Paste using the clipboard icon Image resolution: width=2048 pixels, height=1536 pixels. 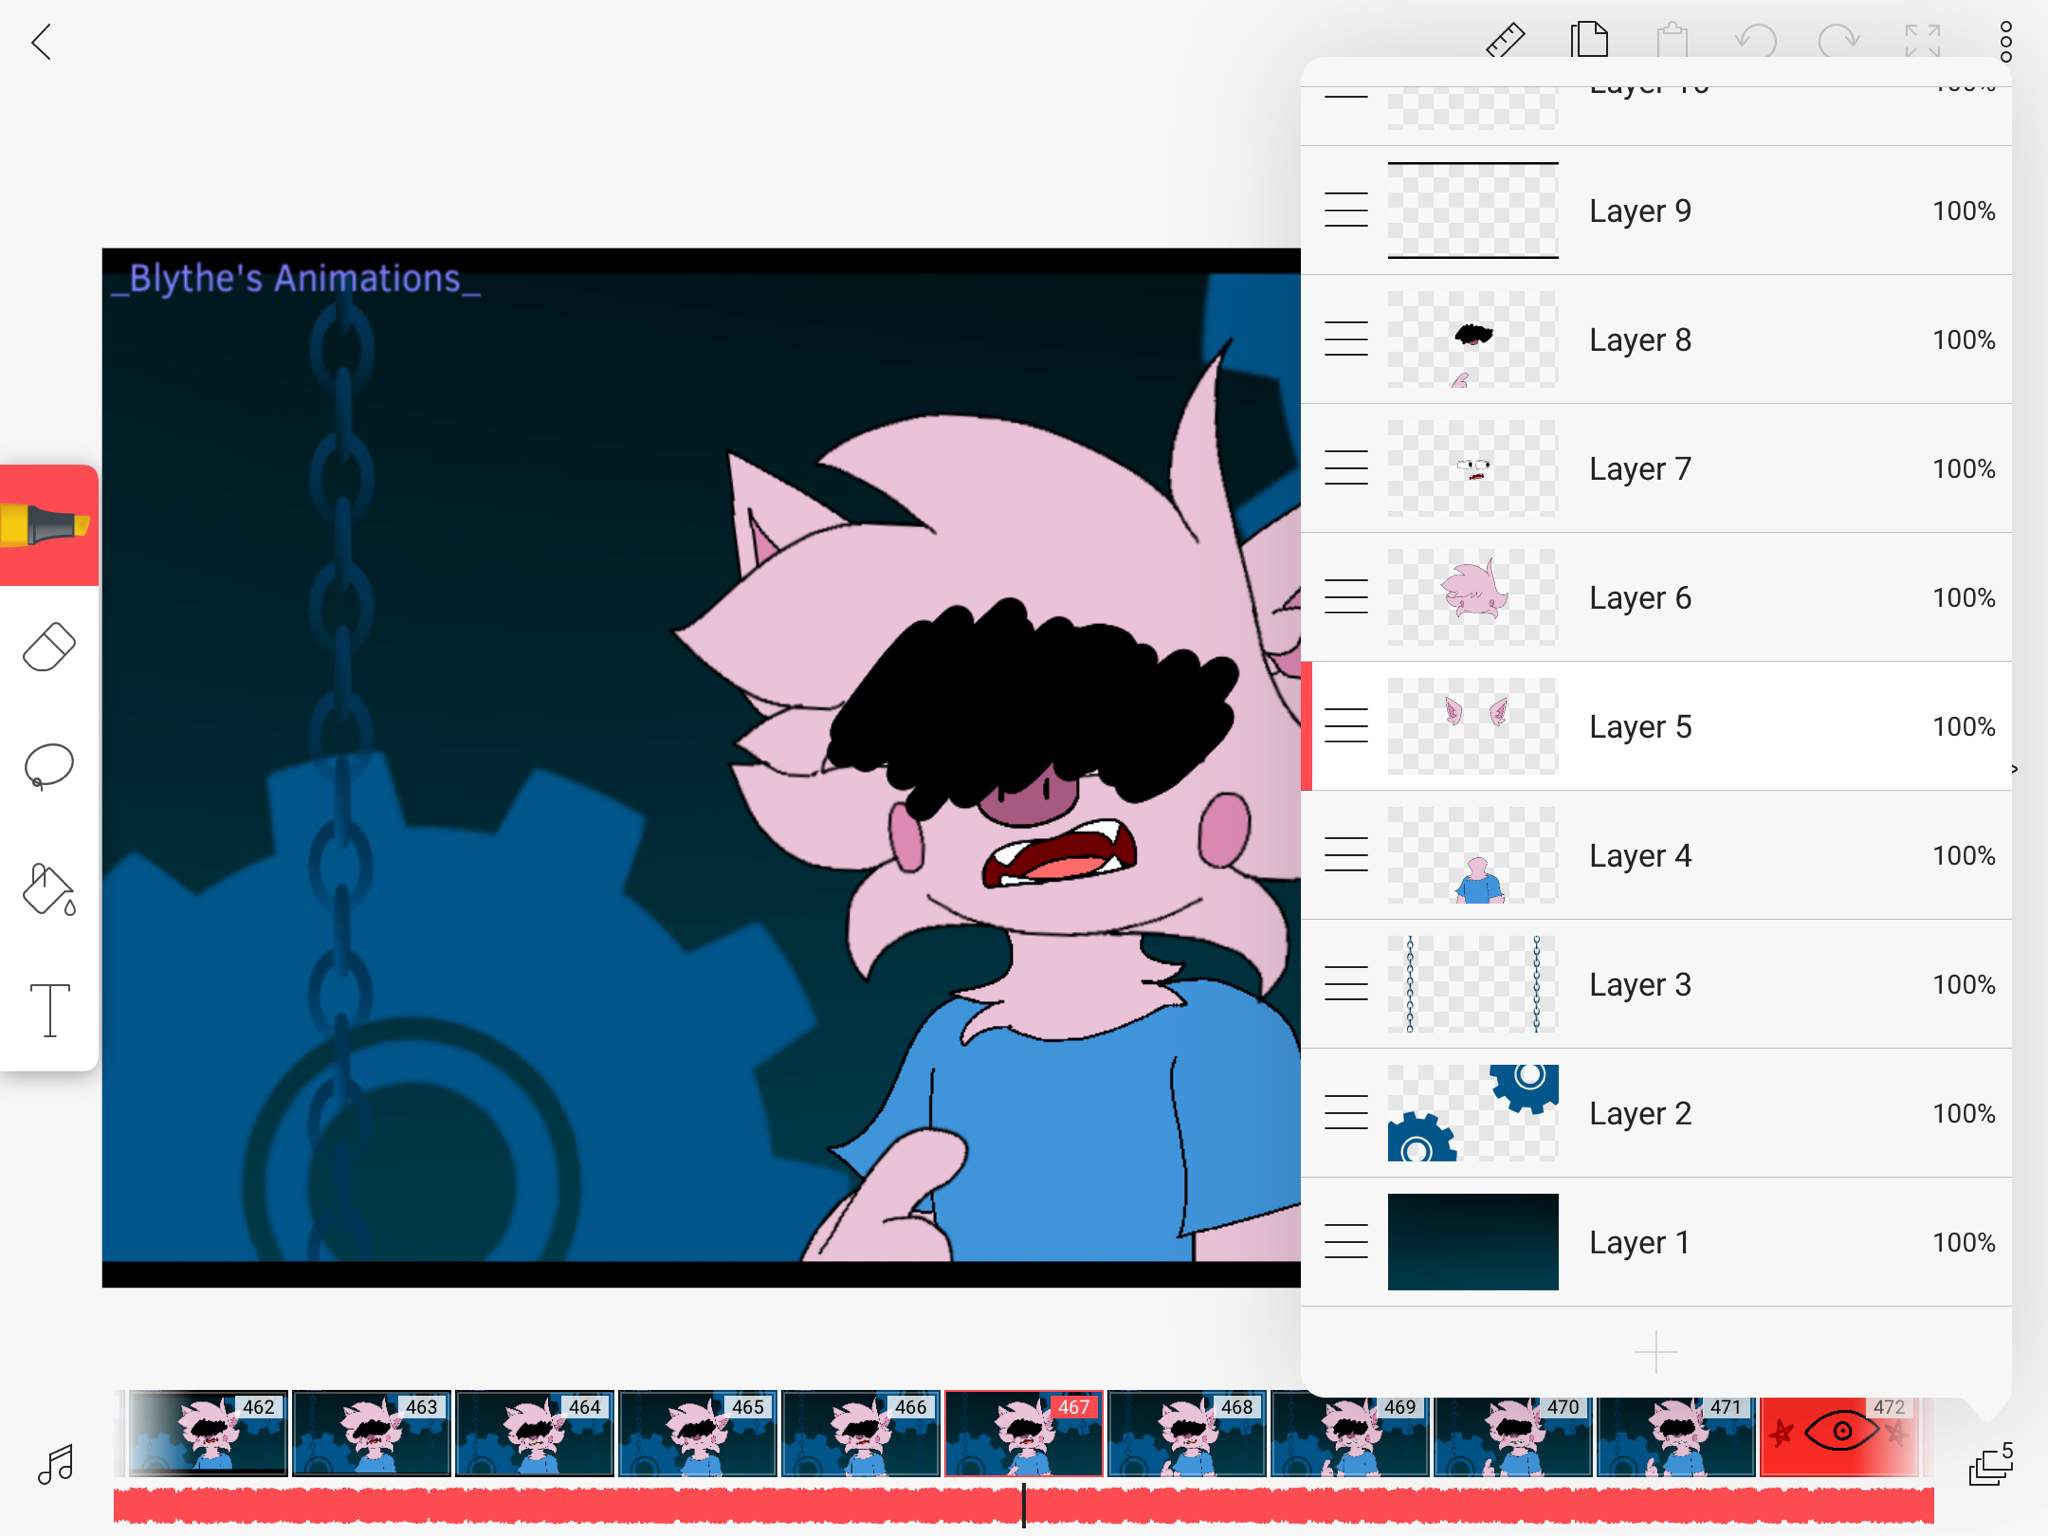pyautogui.click(x=1672, y=41)
